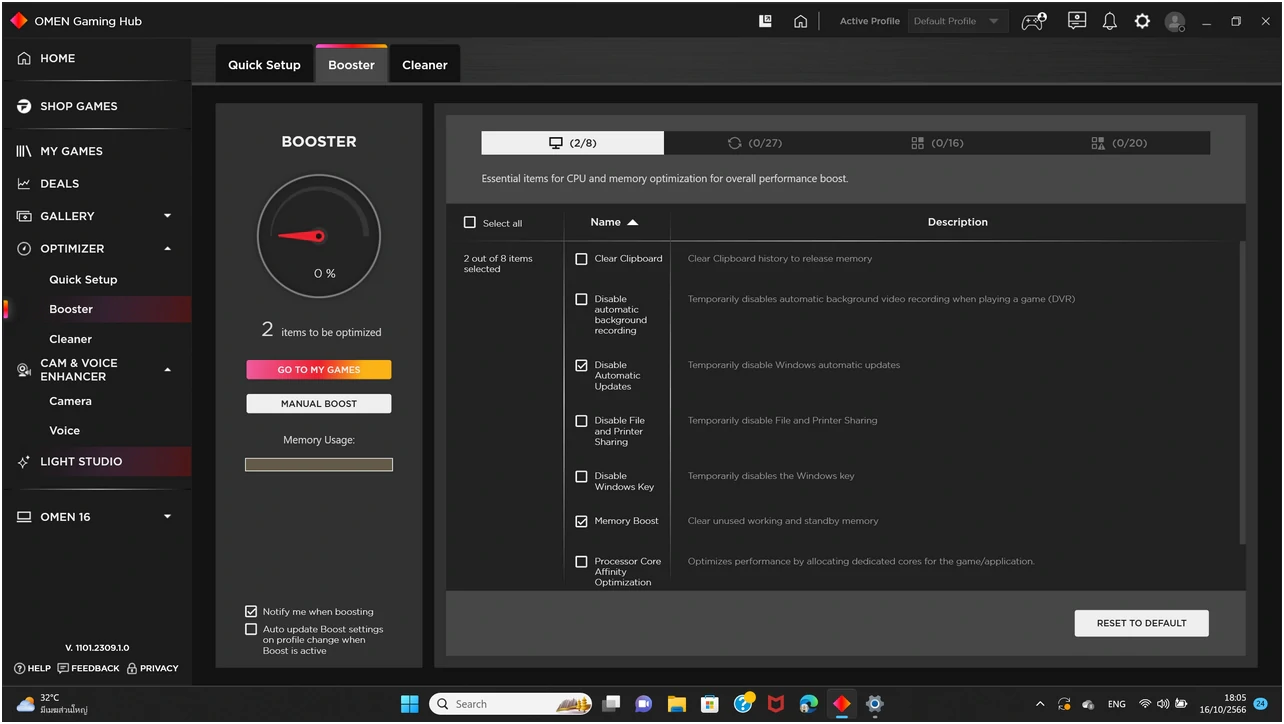The width and height of the screenshot is (1284, 724).
Task: Select Quick Setup in sidebar submenu
Action: click(x=83, y=280)
